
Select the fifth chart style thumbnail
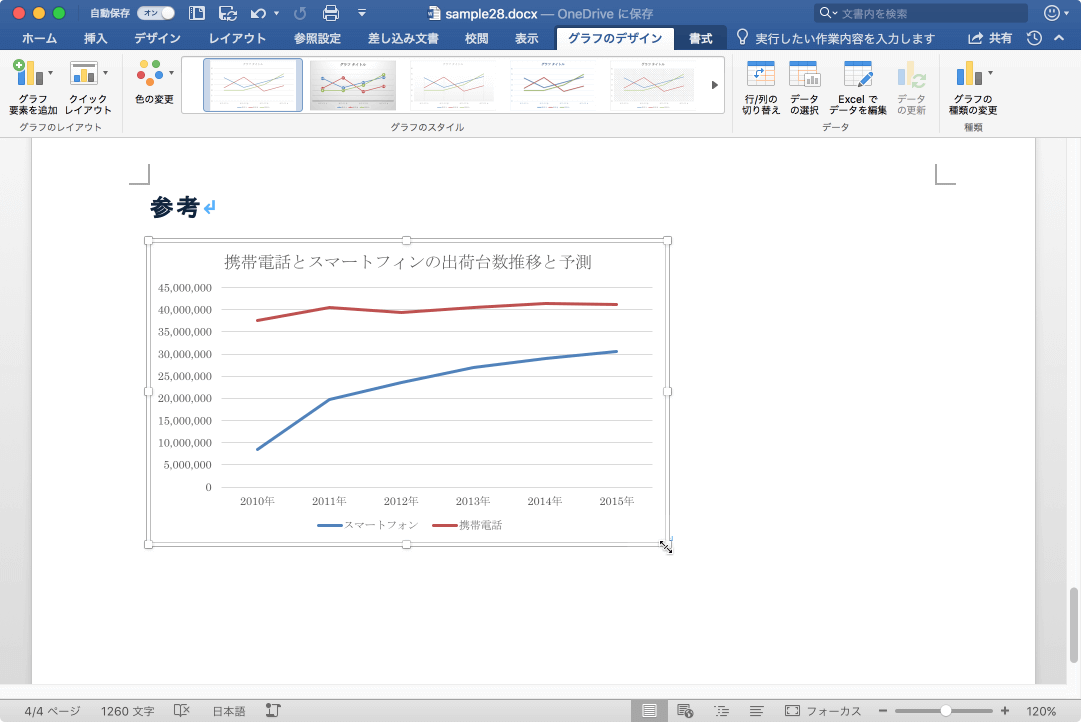click(653, 85)
